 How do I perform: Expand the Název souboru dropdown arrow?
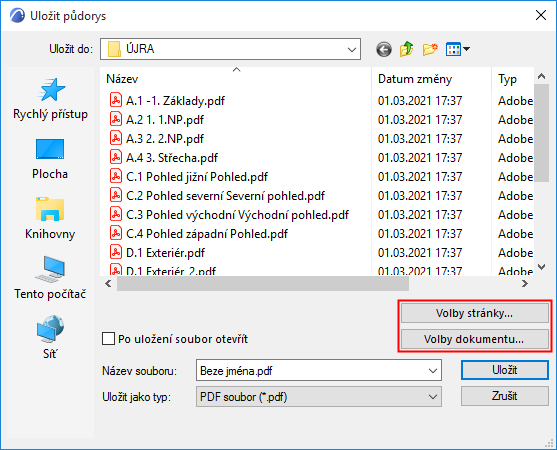coord(433,371)
